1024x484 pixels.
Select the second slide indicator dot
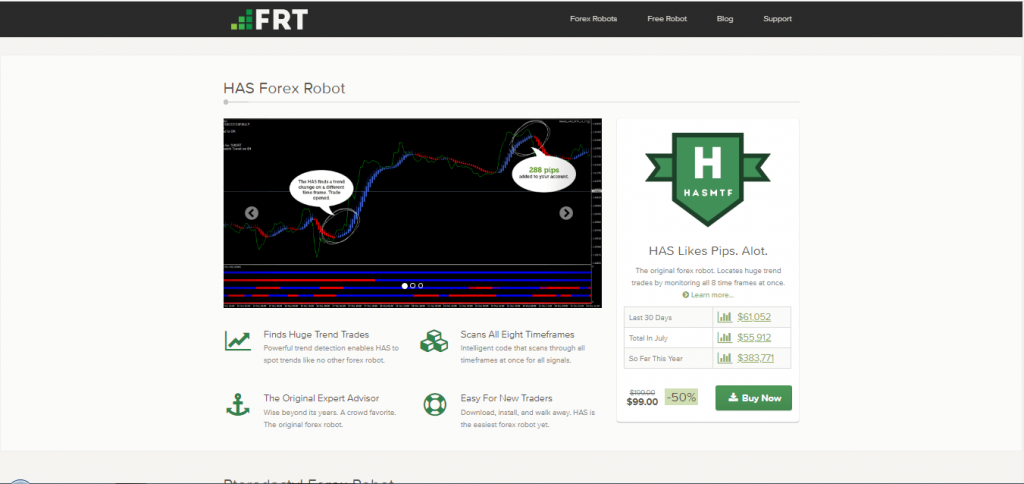click(x=413, y=286)
